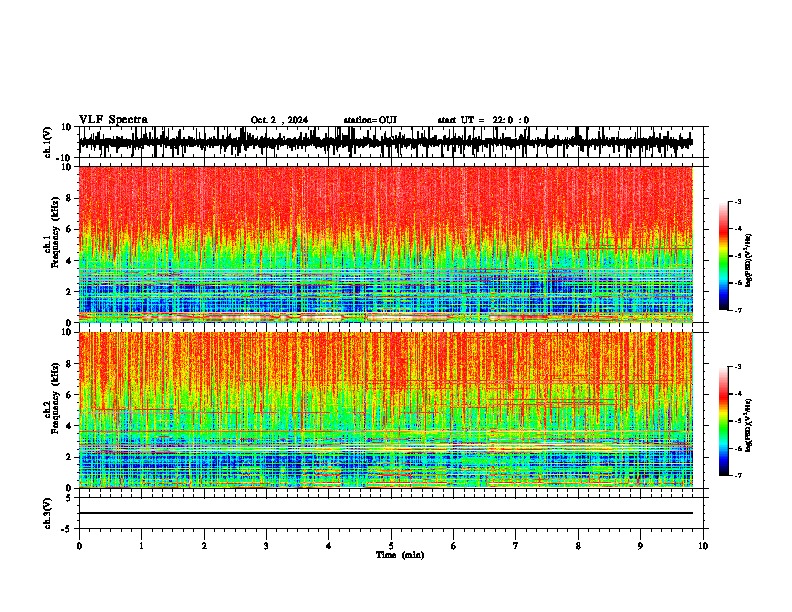Image resolution: width=792 pixels, height=612 pixels.
Task: Click the time axis tick label "9"
Action: (640, 546)
